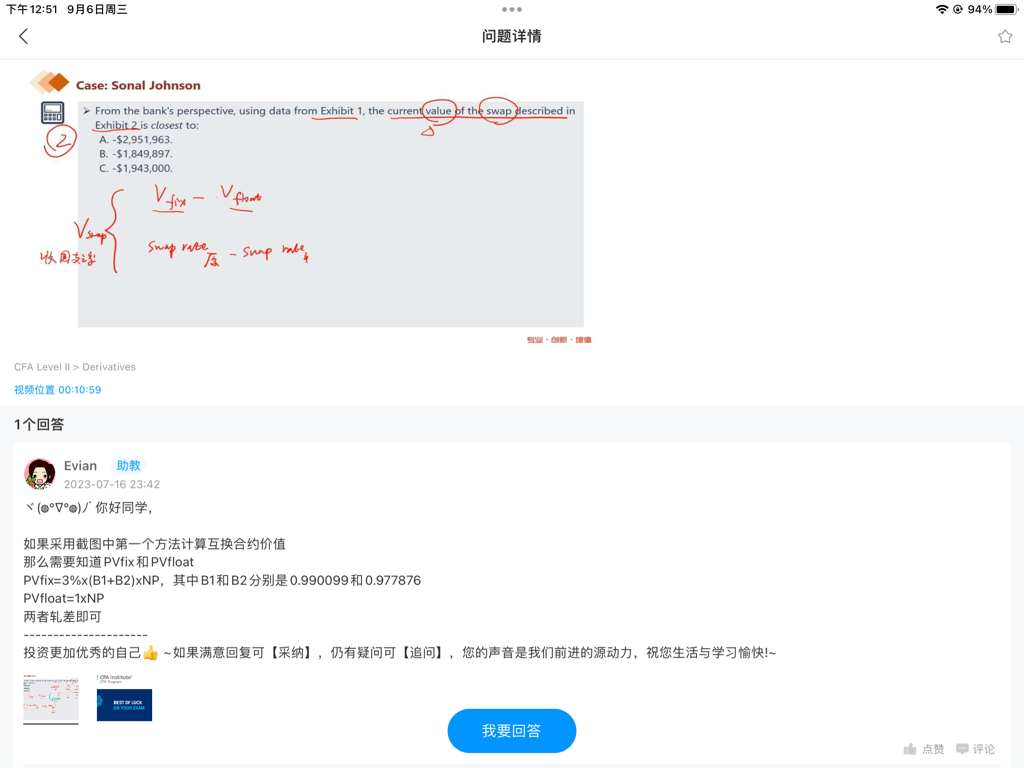Select the 1个回答 heading

coord(39,424)
